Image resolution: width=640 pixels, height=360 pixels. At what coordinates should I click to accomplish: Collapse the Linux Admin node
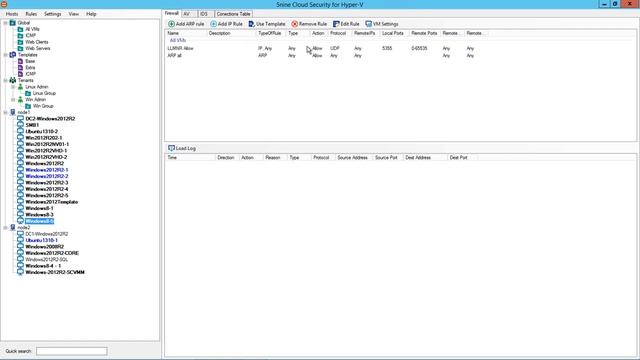pyautogui.click(x=13, y=87)
